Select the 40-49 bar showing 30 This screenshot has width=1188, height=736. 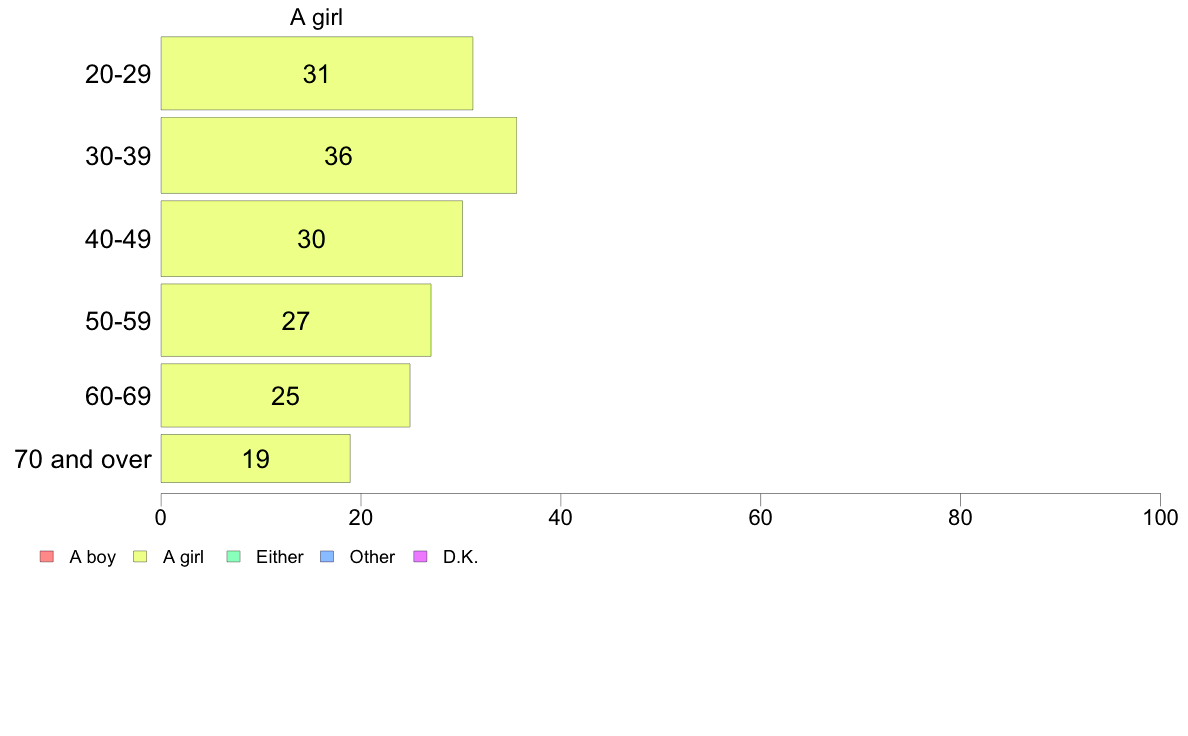[311, 239]
